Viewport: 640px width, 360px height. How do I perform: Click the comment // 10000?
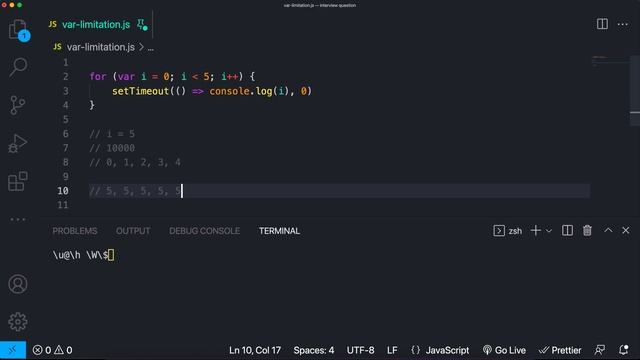(x=112, y=148)
